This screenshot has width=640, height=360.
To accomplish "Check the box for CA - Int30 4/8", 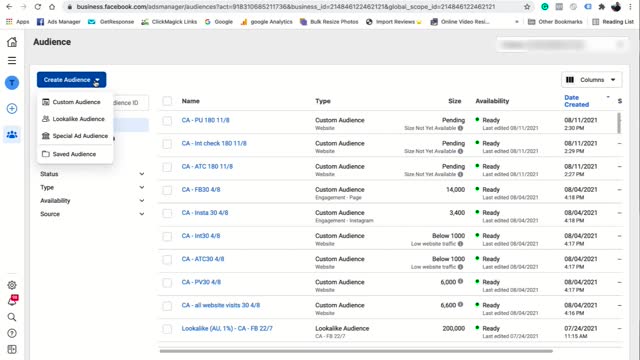I will tap(167, 236).
